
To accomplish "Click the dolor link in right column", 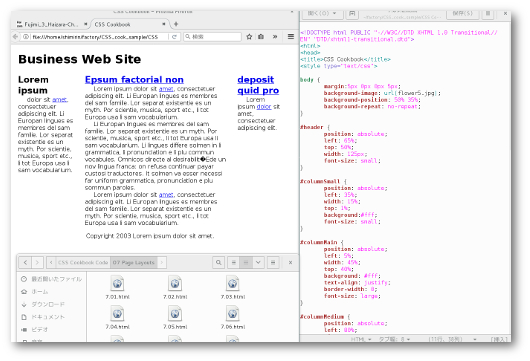I will 264,106.
